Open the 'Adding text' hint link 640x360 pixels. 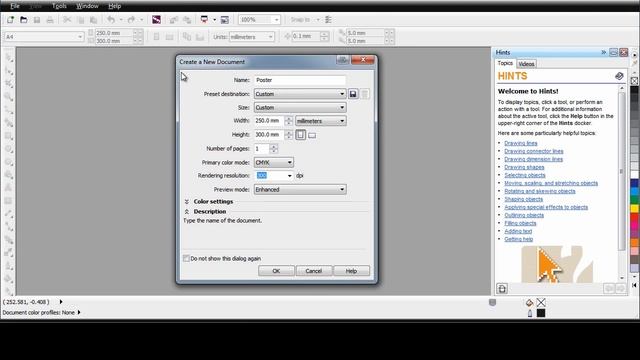click(x=518, y=231)
